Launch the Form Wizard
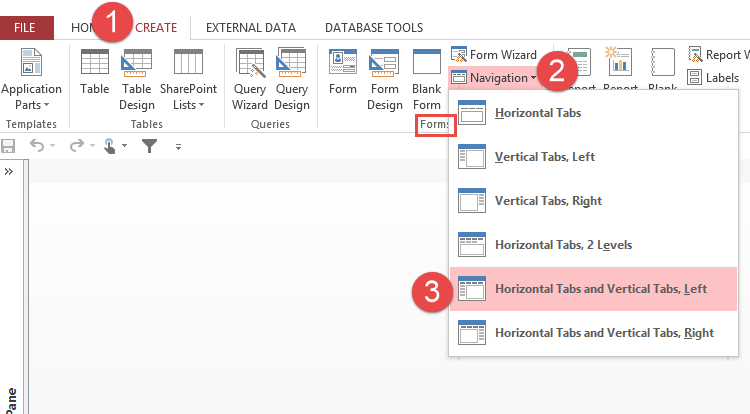The height and width of the screenshot is (414, 750). [x=494, y=55]
